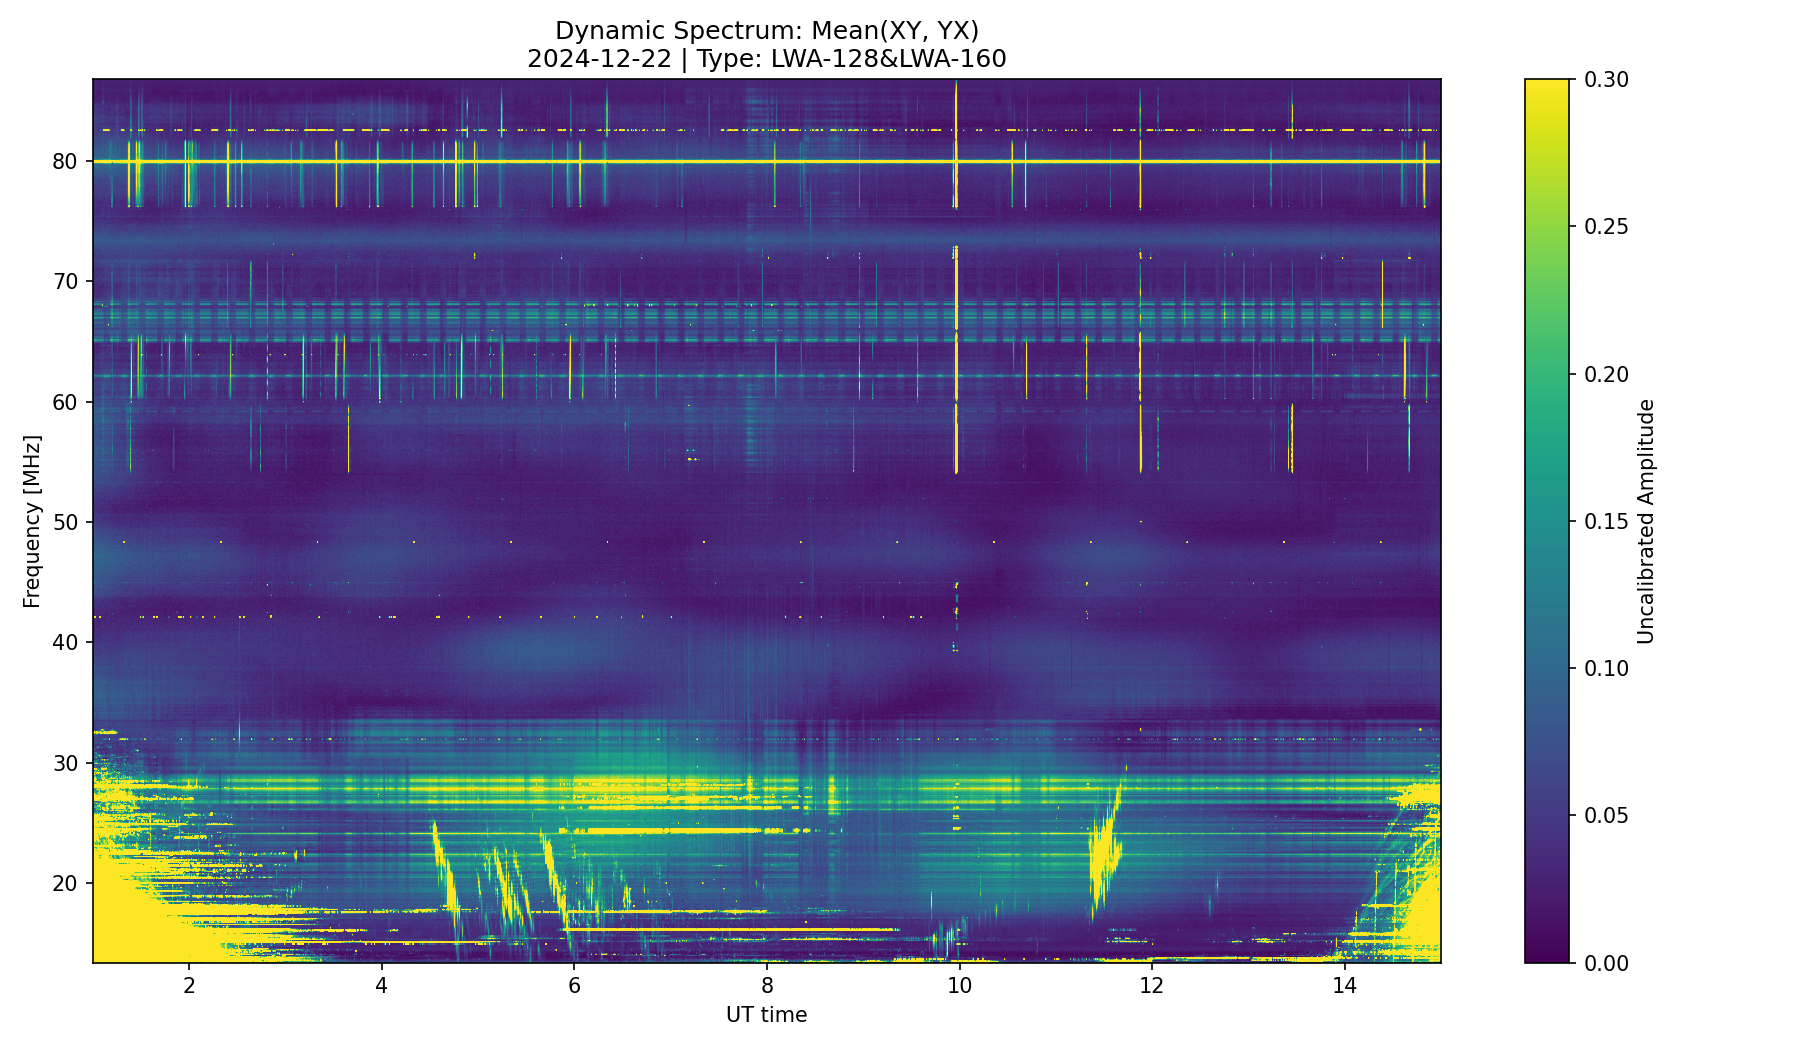Click the 10 tick label on UT time axis
The height and width of the screenshot is (1050, 1800).
coord(959,986)
